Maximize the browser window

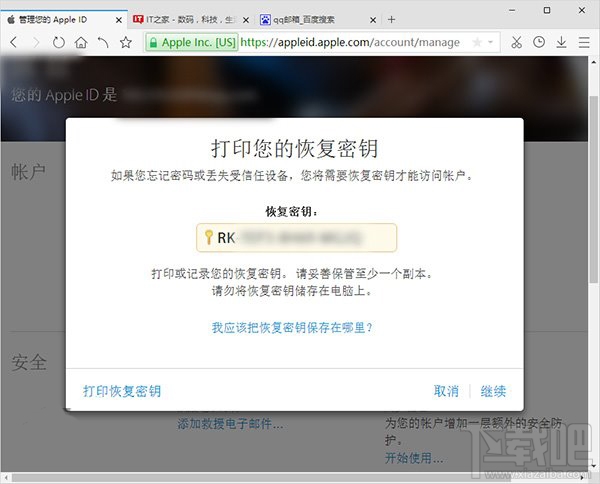pyautogui.click(x=547, y=10)
